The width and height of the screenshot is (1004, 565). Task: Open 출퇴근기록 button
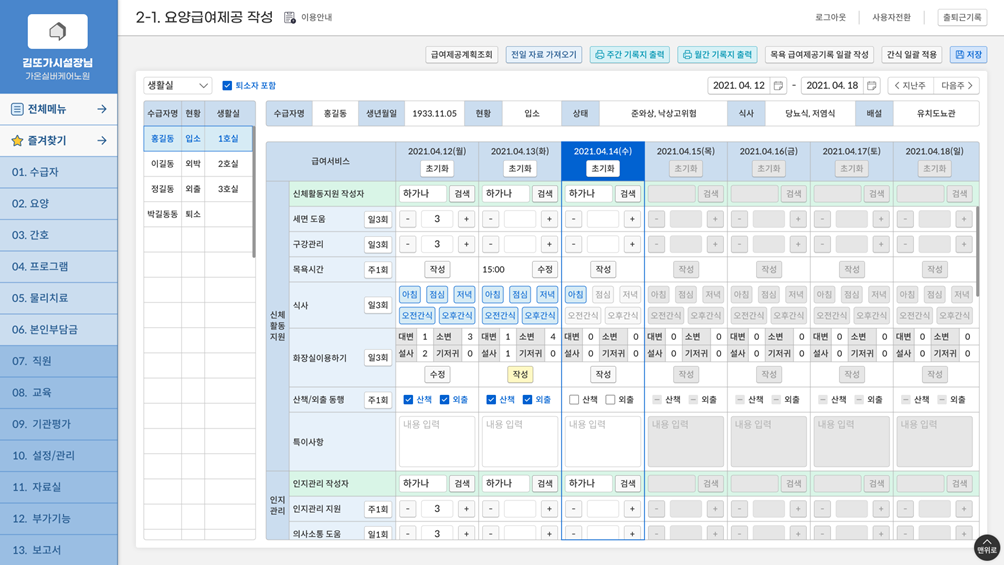coord(962,17)
